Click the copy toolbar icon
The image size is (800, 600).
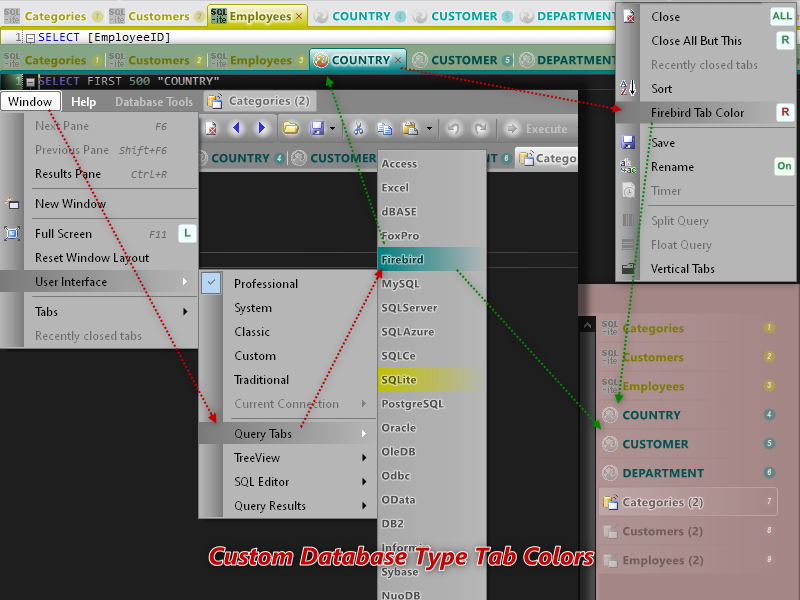384,129
